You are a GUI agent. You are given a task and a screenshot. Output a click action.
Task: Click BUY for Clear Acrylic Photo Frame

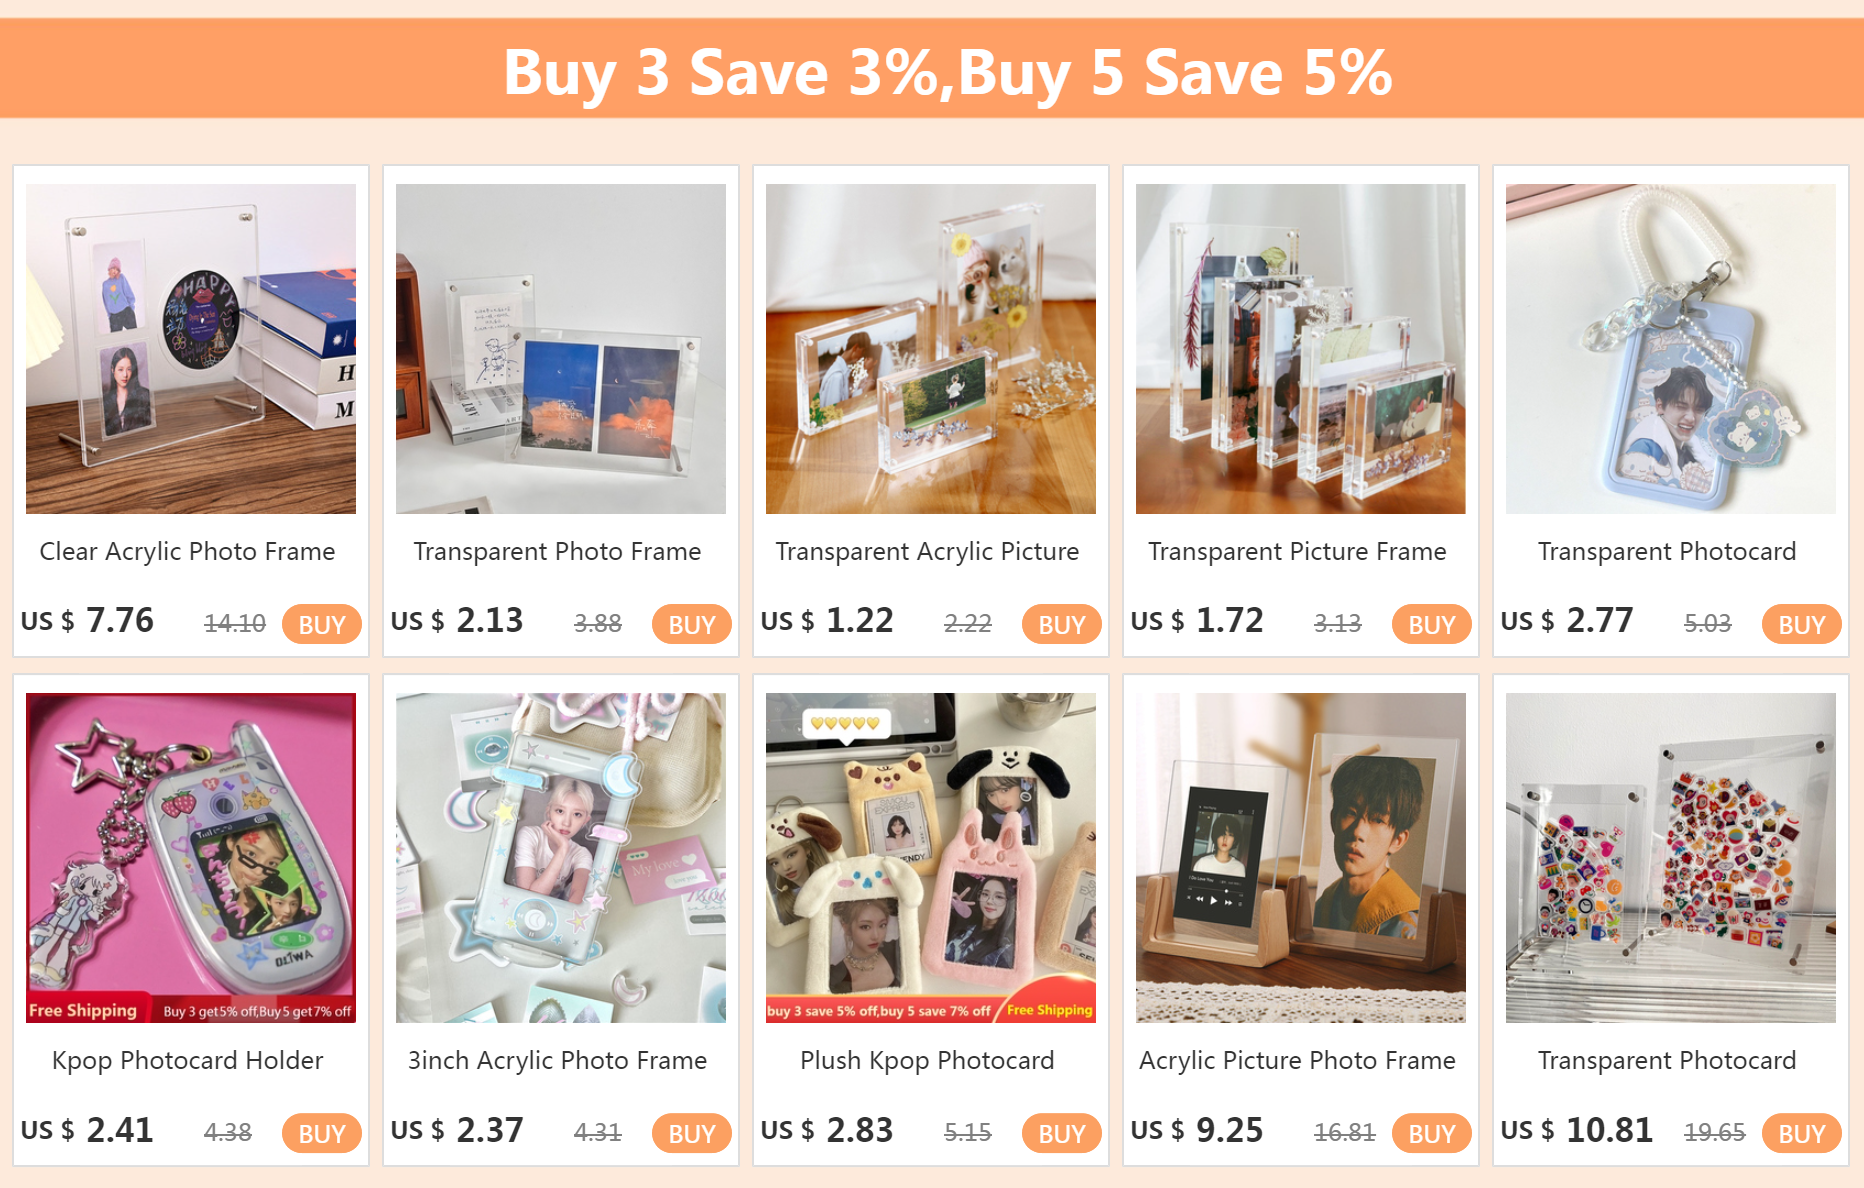pos(321,624)
